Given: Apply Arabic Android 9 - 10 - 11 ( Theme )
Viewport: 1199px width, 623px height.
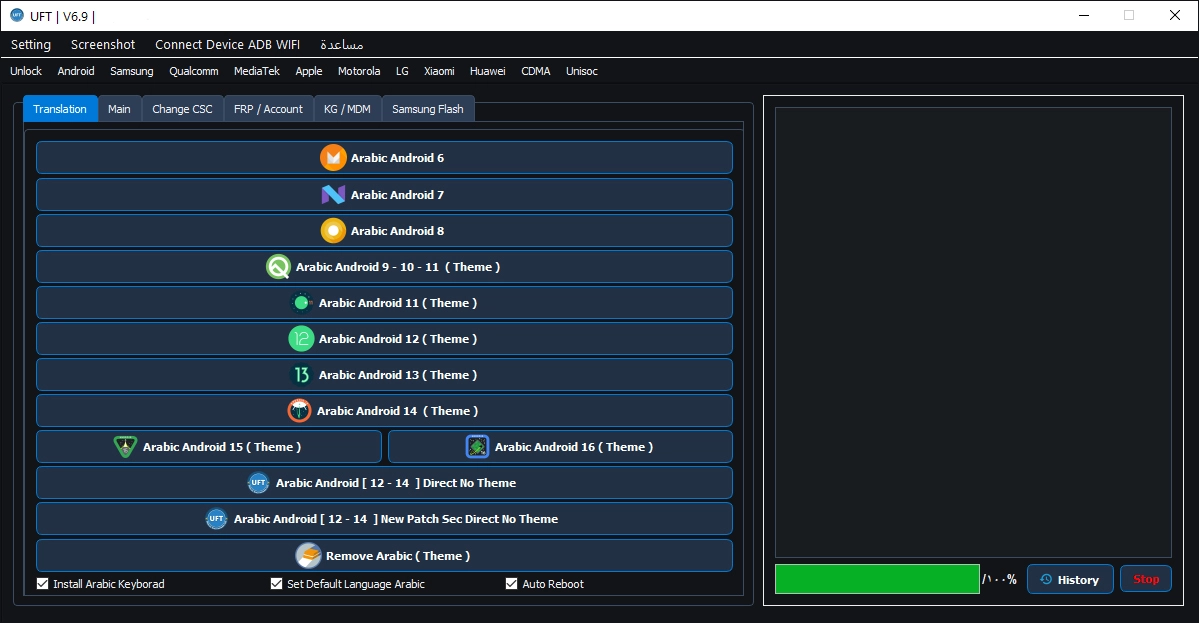Looking at the screenshot, I should point(384,267).
